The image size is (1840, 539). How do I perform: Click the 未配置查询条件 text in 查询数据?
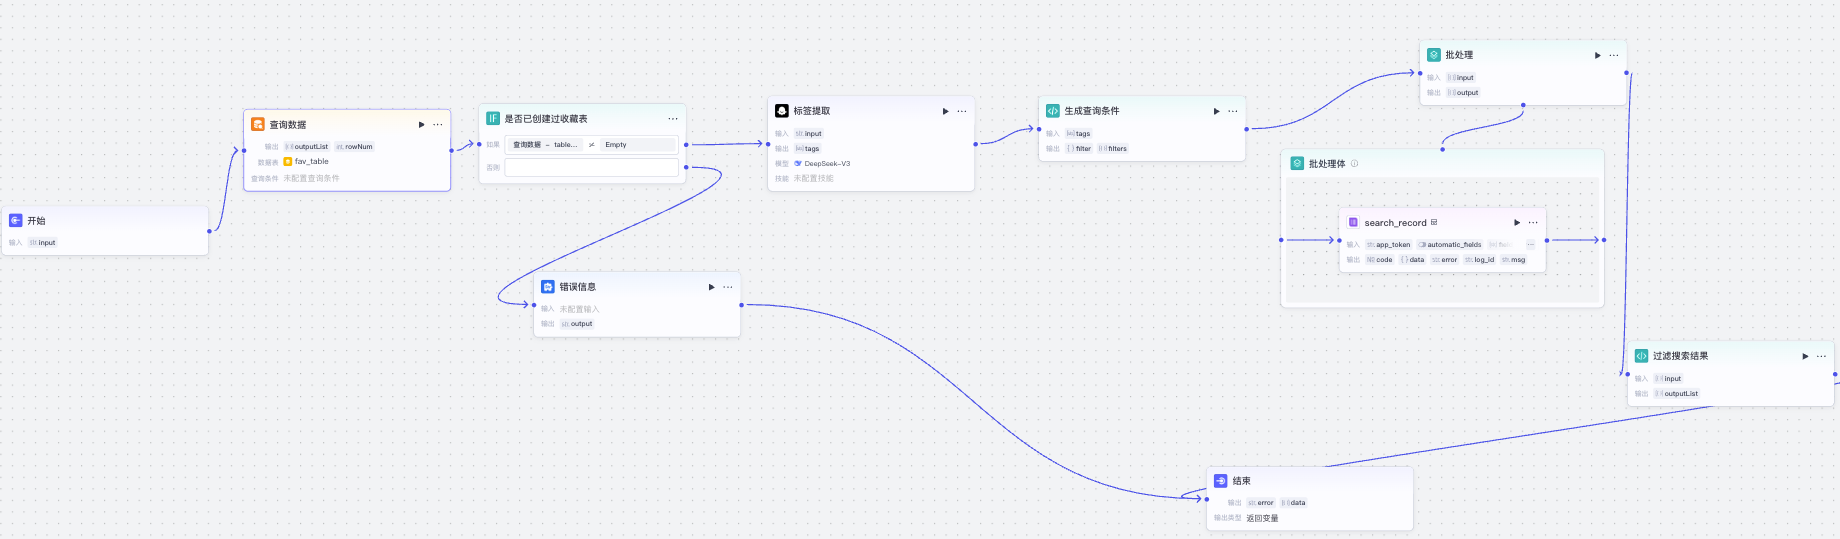[311, 178]
